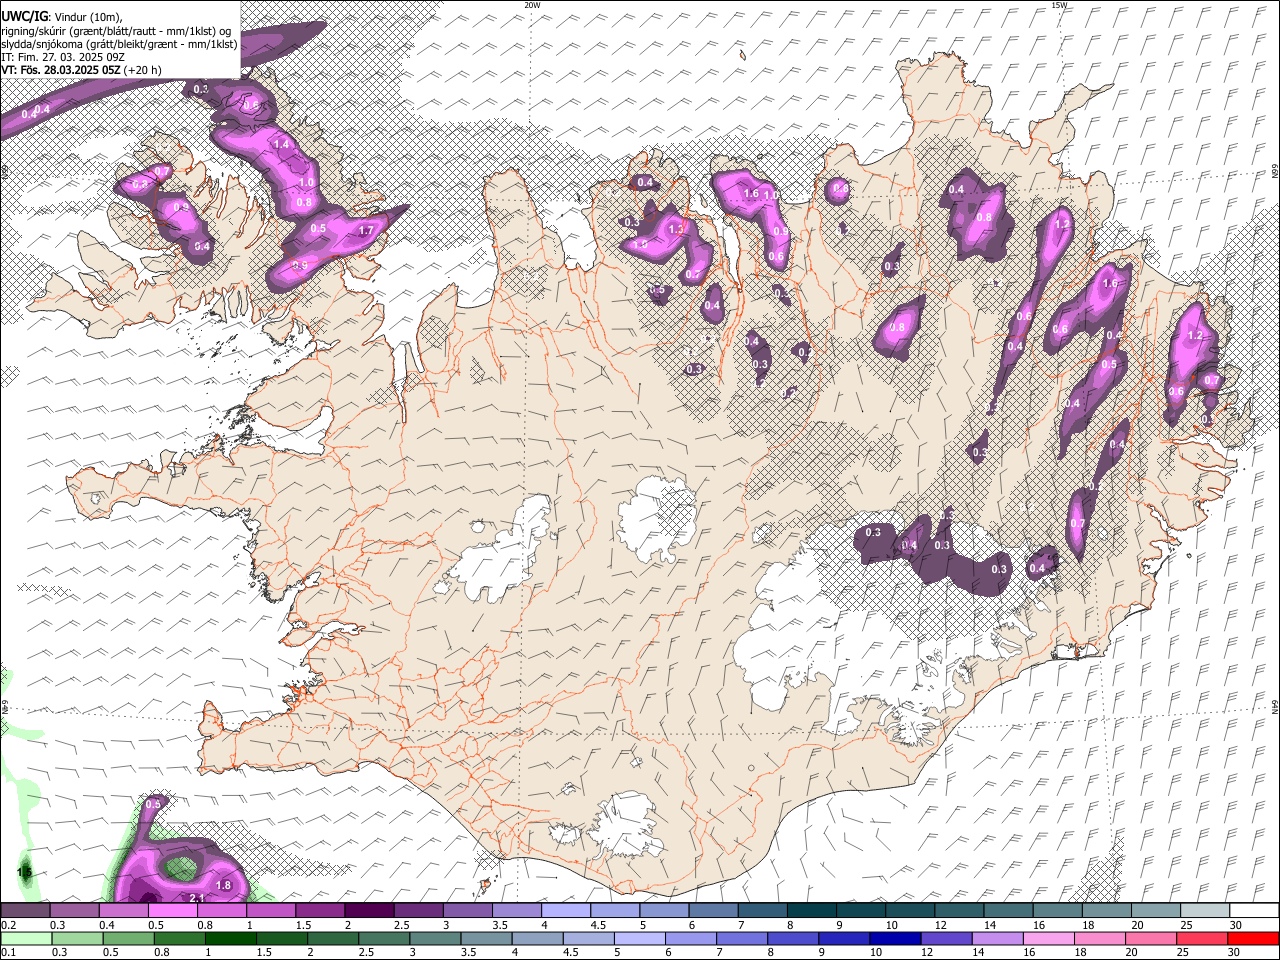Click bottom legend swatch between 14 and 16
1280x960 pixels.
(996, 938)
